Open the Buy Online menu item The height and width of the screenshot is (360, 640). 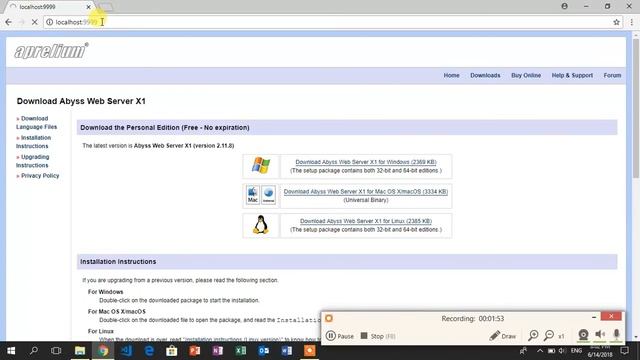526,76
